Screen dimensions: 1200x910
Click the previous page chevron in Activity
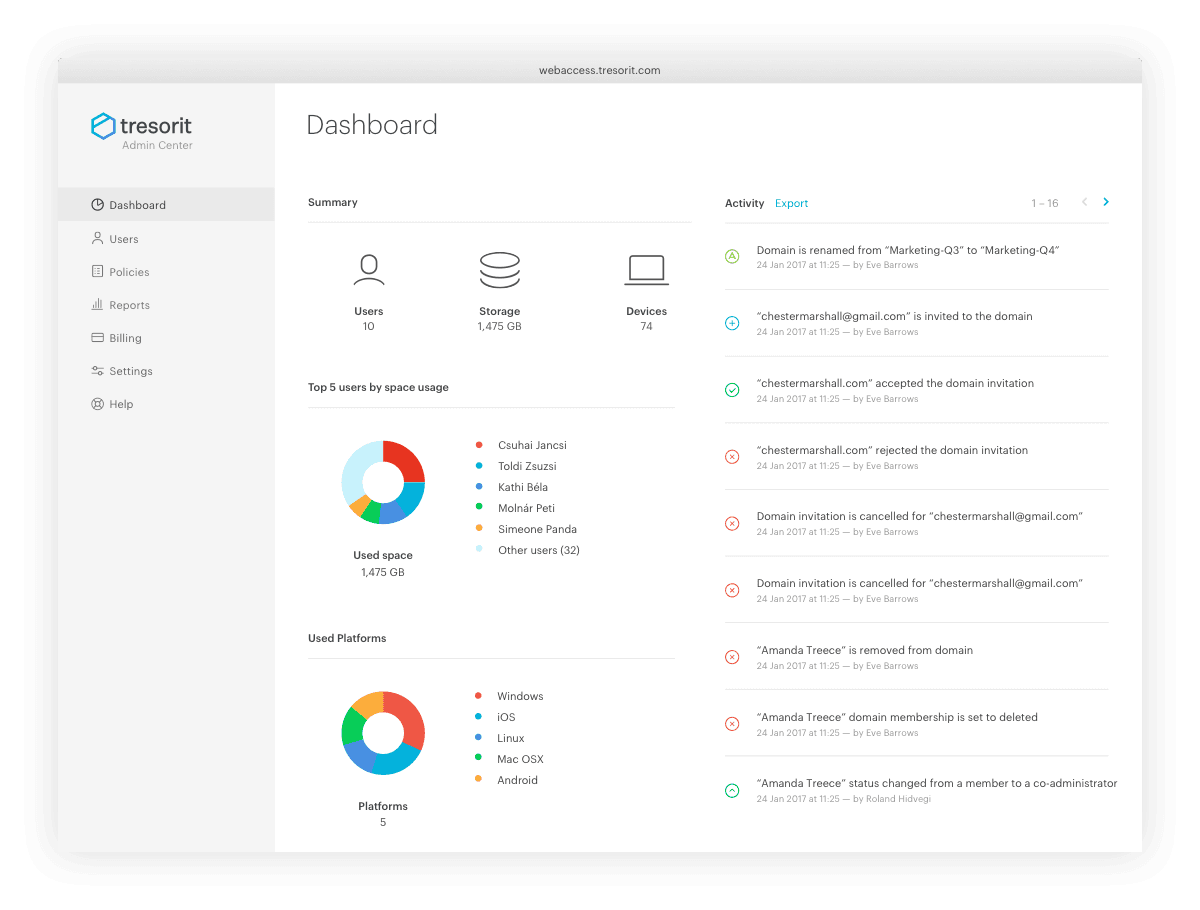tap(1084, 201)
